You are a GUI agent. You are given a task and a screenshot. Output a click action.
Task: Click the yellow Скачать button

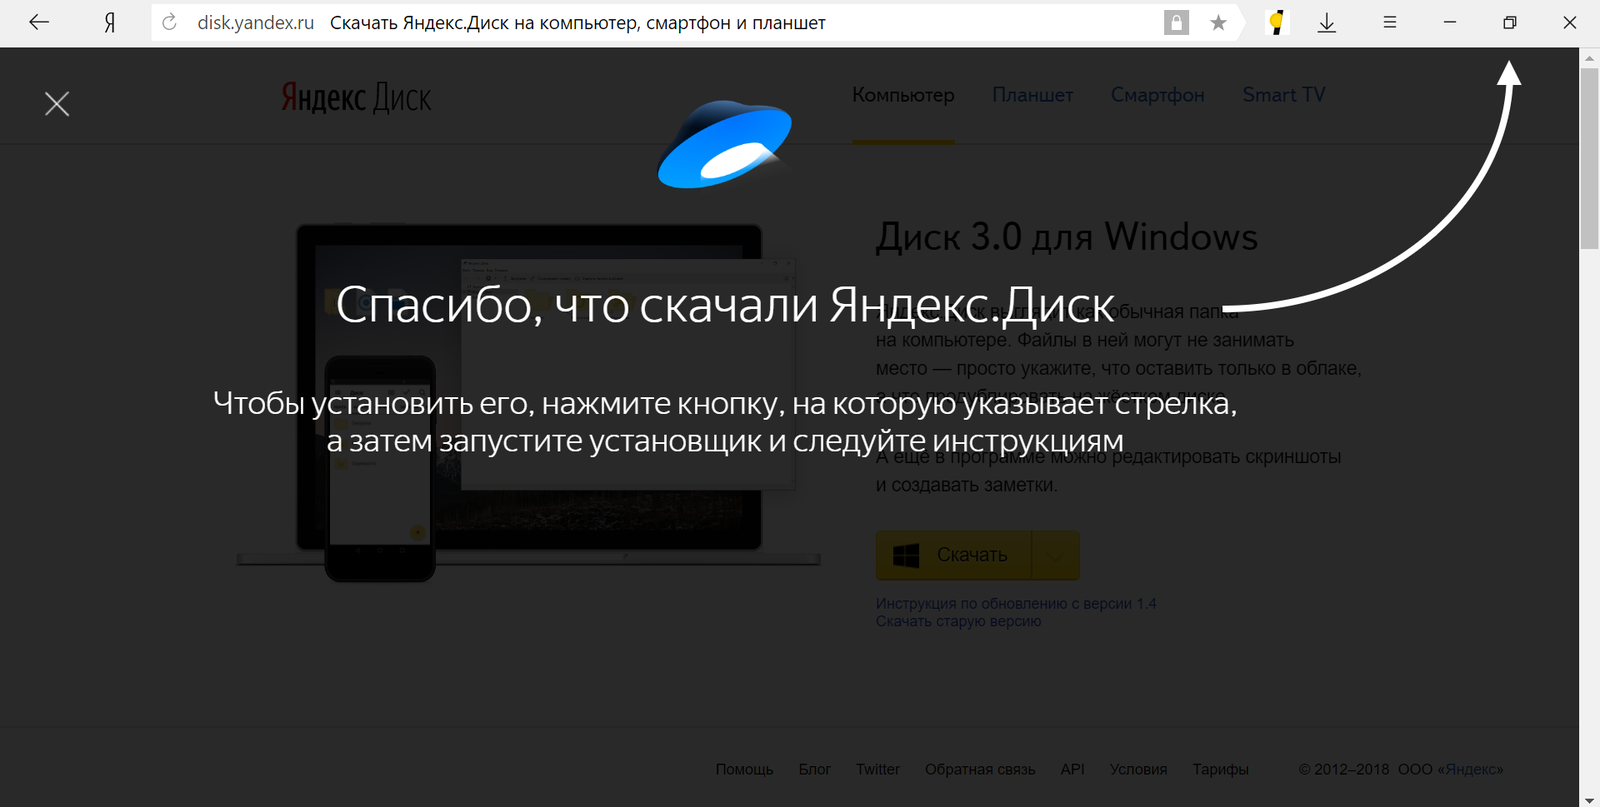pos(954,555)
